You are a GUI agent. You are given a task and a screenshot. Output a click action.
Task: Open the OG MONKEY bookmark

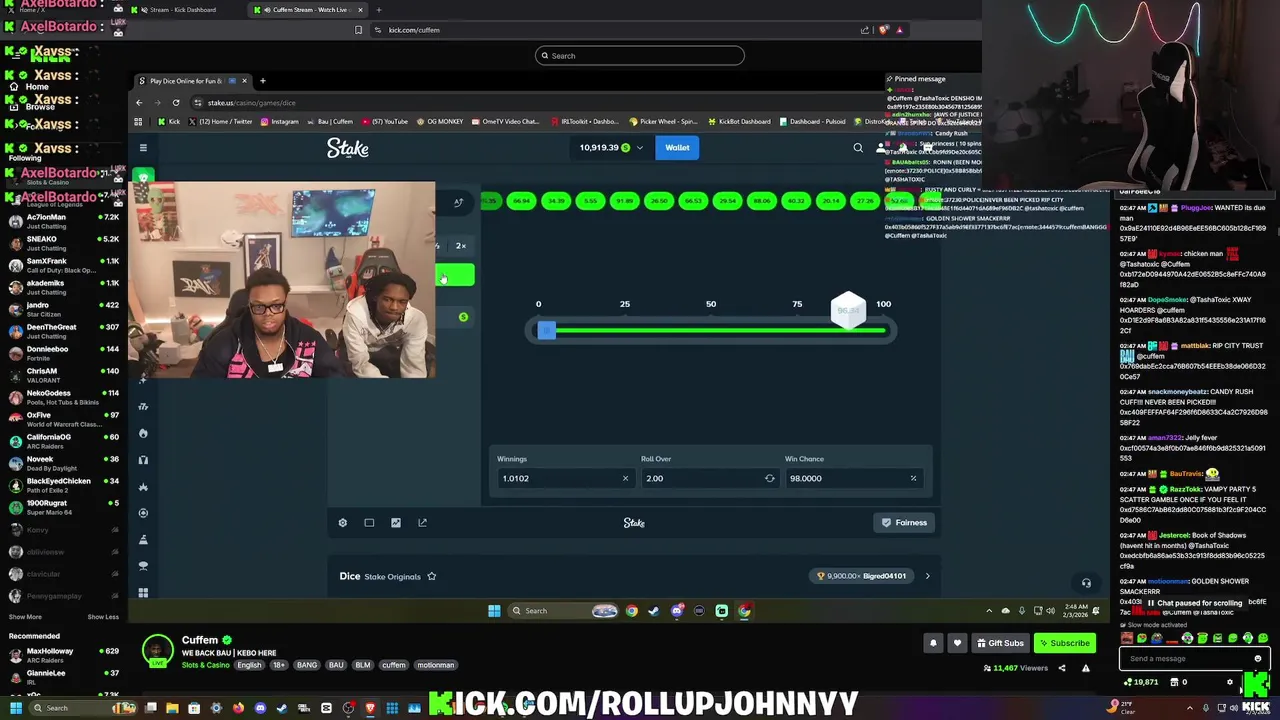coord(440,122)
